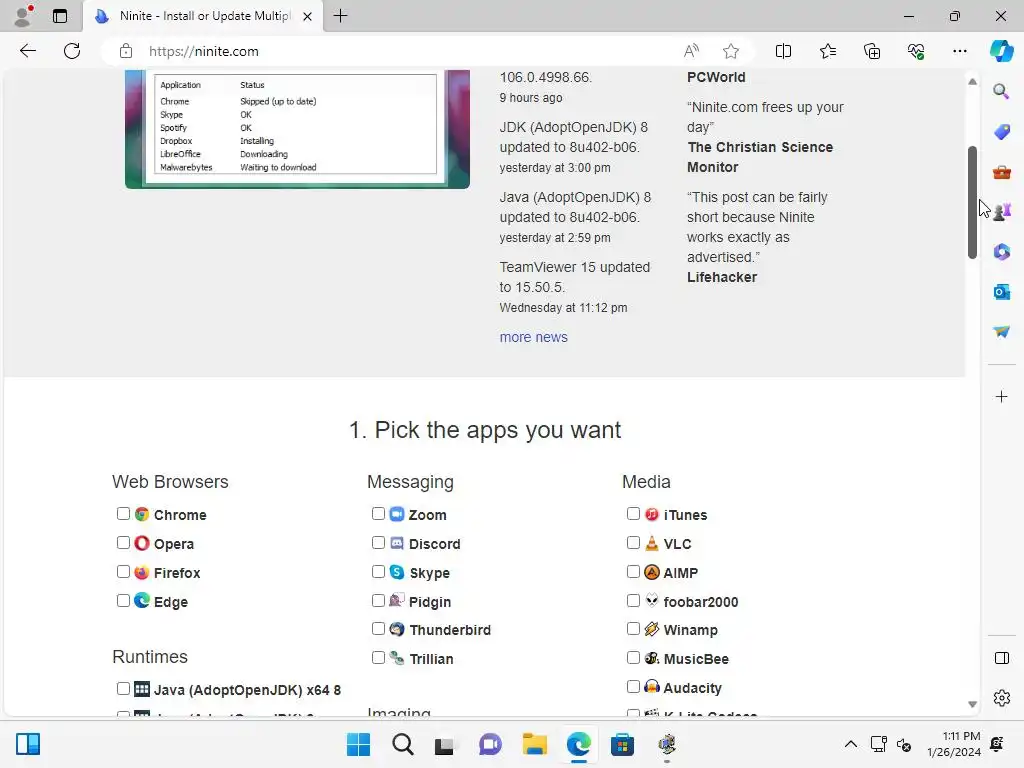Tick the Thunderbird checkbox
The width and height of the screenshot is (1024, 768).
(378, 628)
